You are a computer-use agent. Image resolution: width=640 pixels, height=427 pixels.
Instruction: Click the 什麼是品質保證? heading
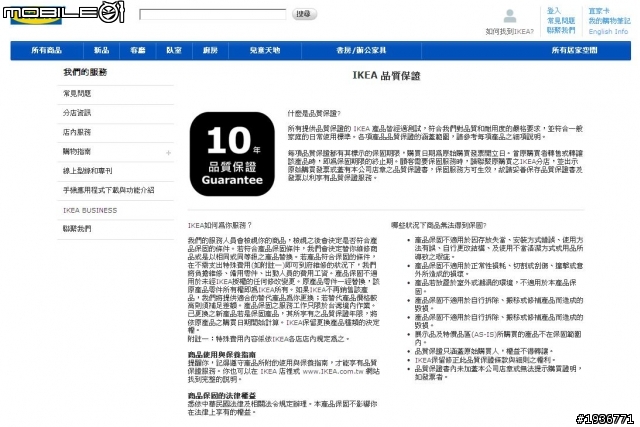pos(314,113)
